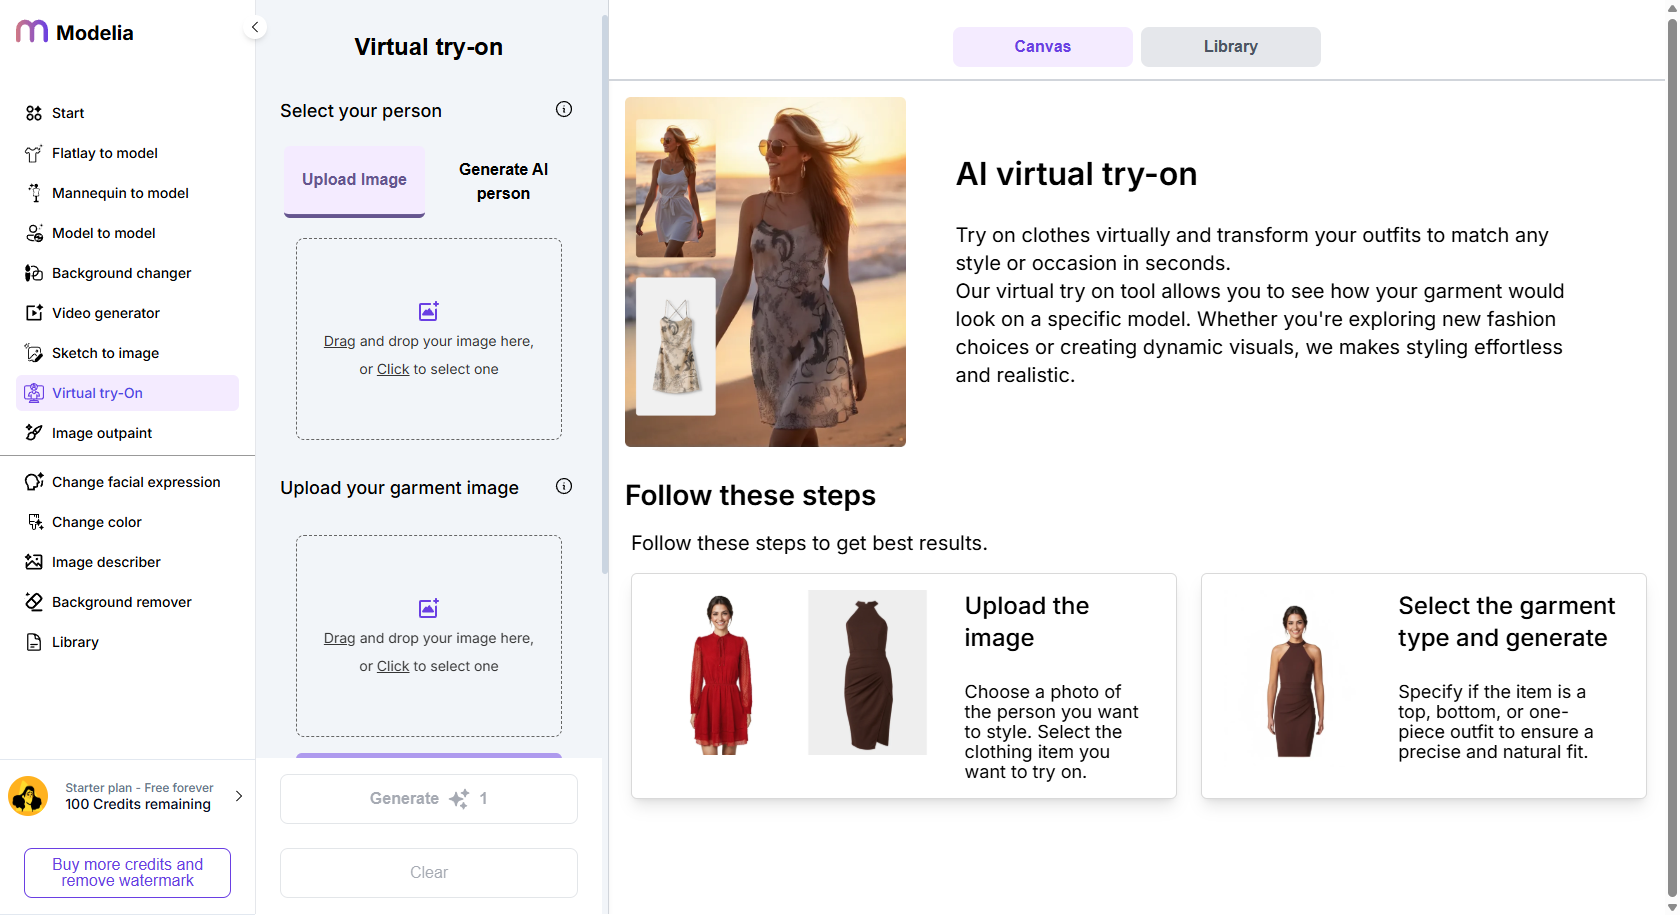Open garment image info tooltip
Screen dimensions: 1680x915
click(564, 487)
